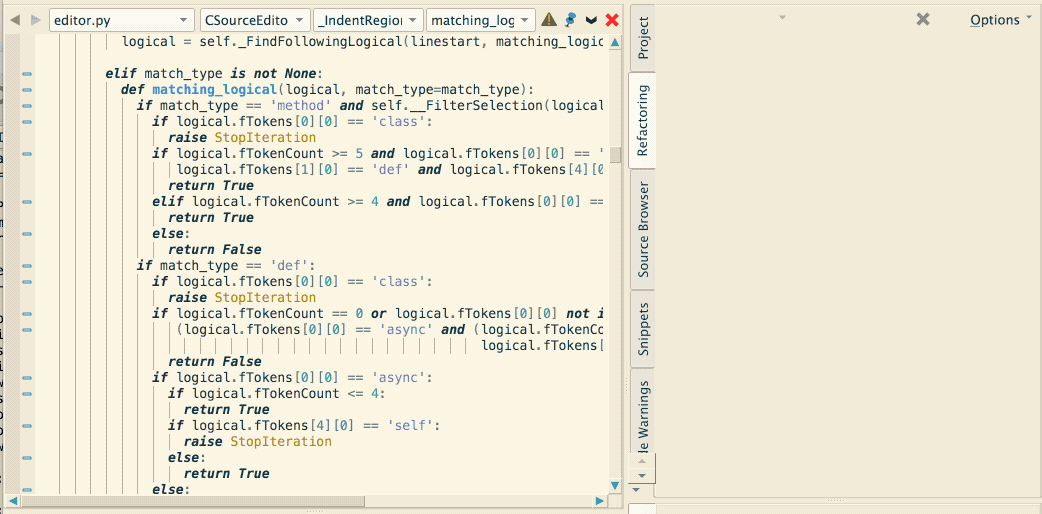This screenshot has width=1042, height=514.
Task: Collapse fold marker beside 'def matching_logical' line
Action: (x=27, y=90)
